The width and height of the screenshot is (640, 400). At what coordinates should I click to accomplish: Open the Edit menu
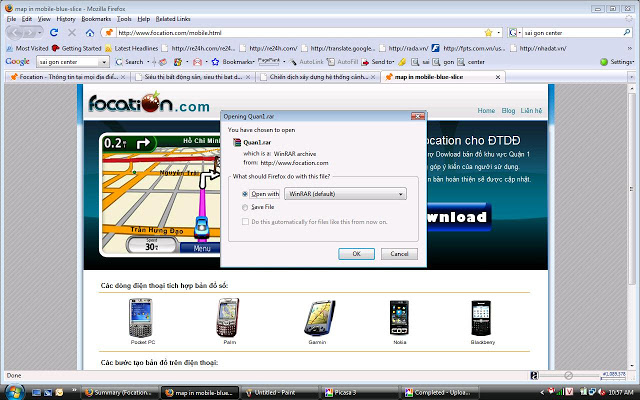pos(27,19)
